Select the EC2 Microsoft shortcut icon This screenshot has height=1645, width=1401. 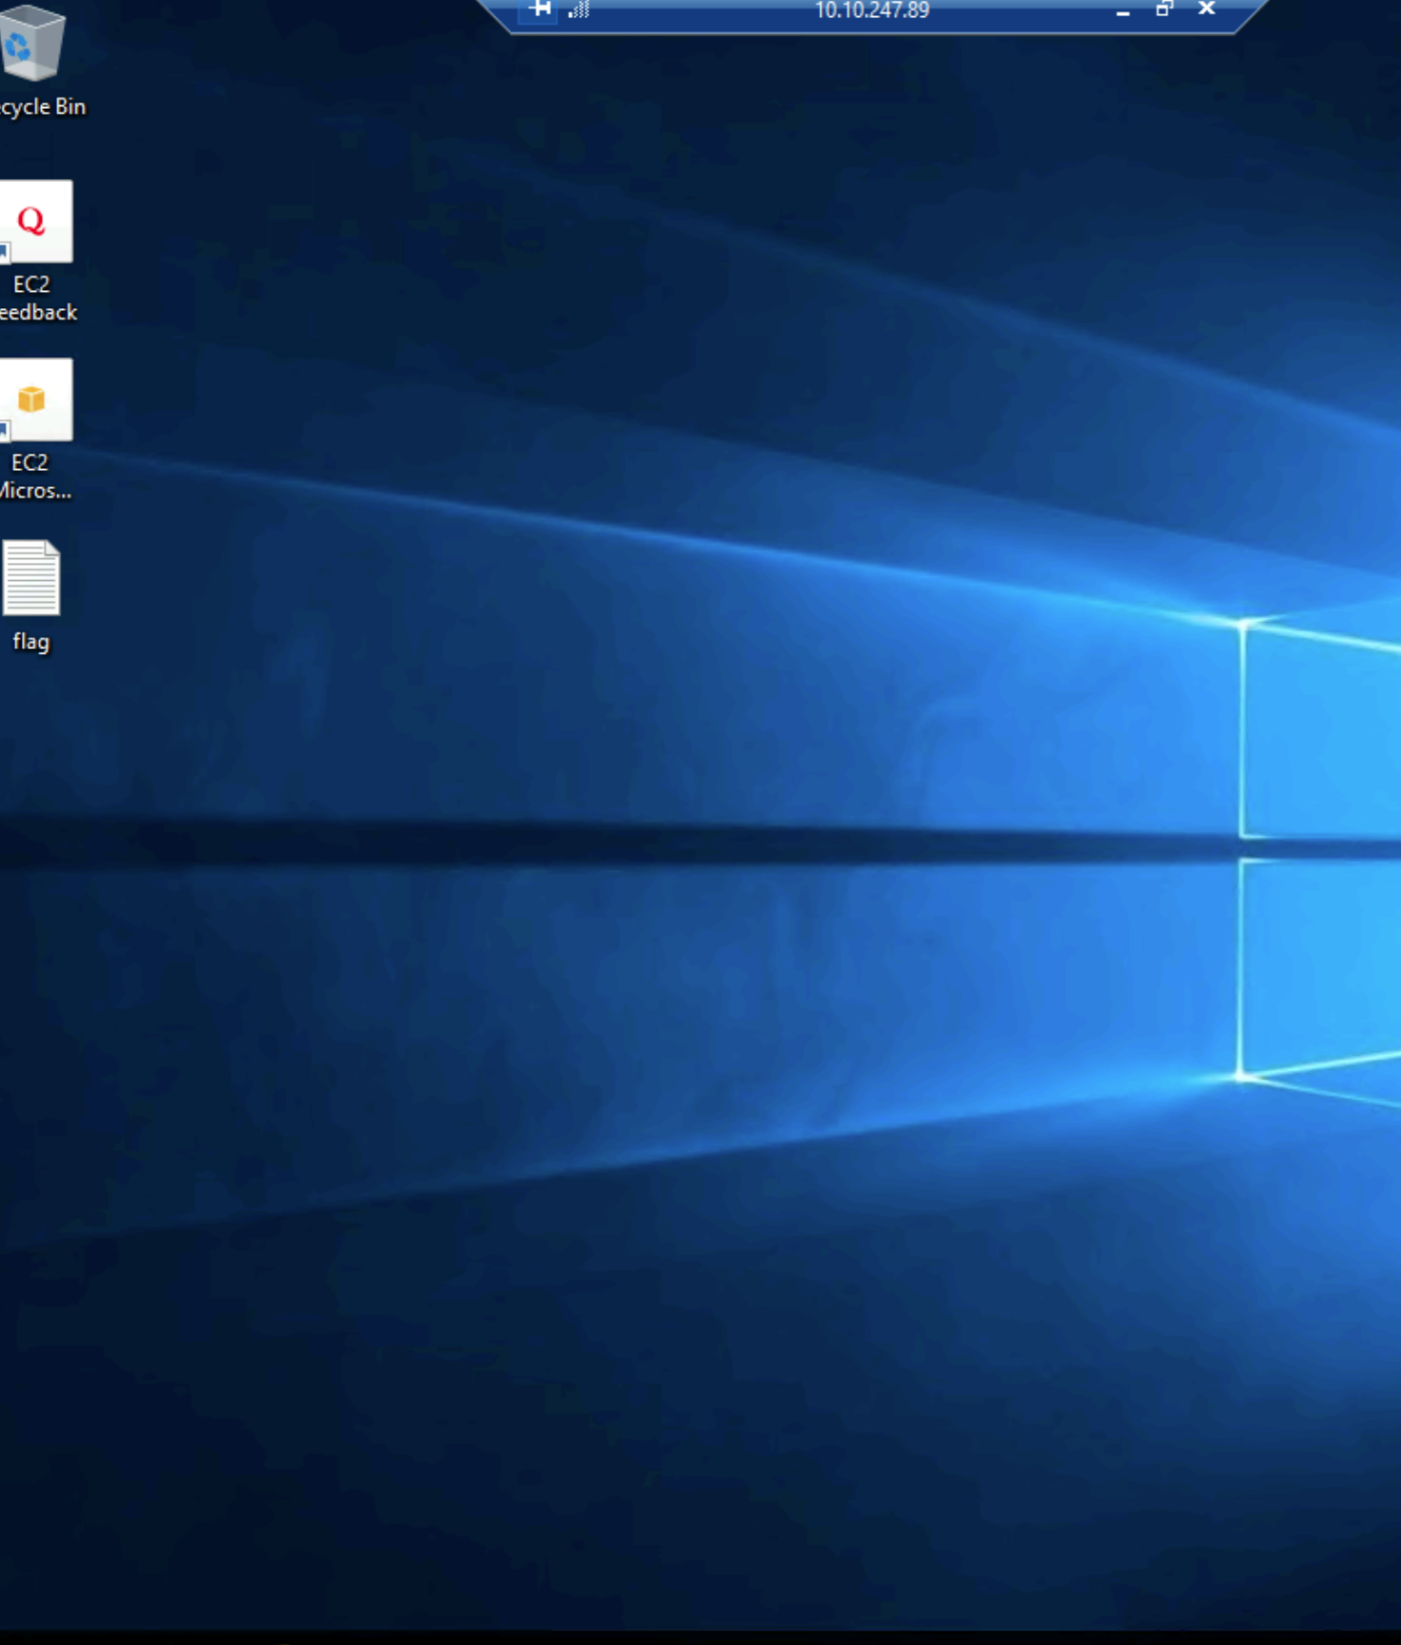pos(35,400)
